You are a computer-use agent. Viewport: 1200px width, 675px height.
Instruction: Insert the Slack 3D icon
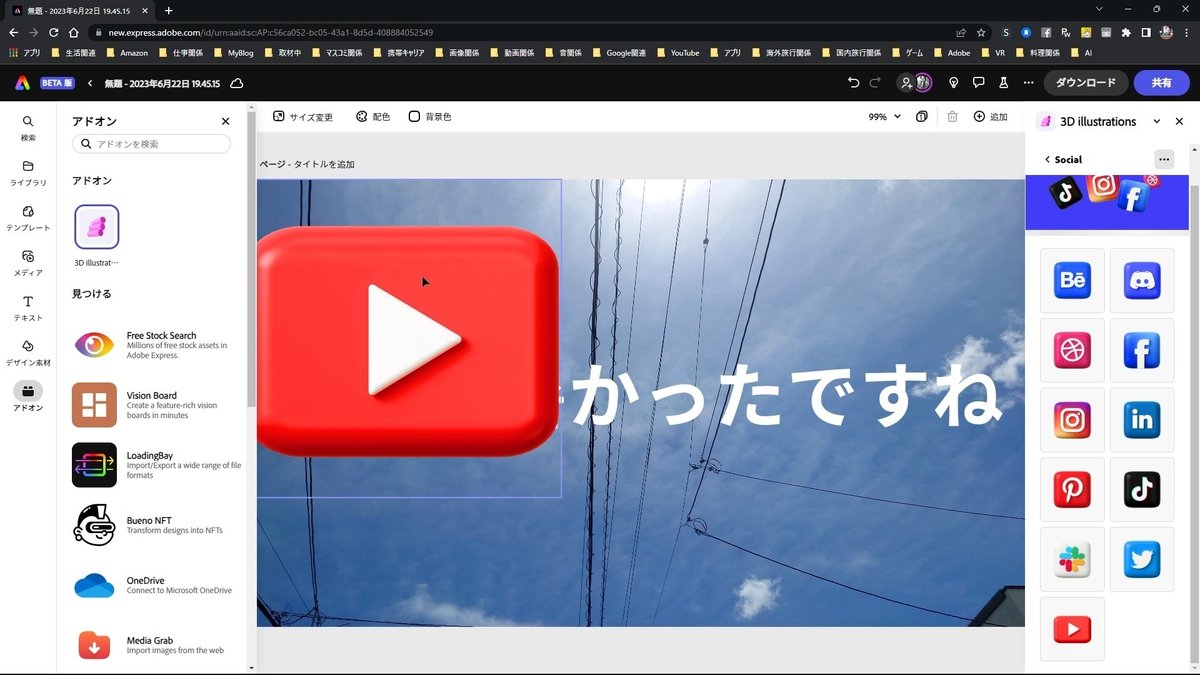click(1072, 560)
